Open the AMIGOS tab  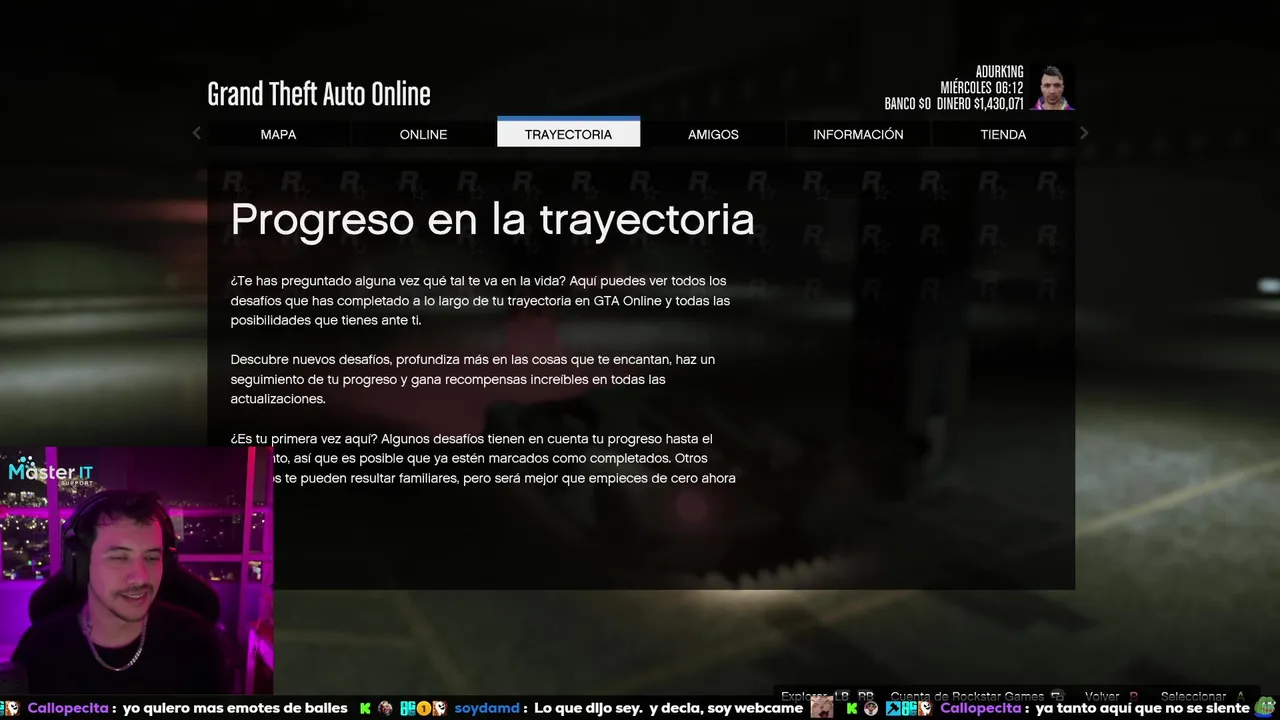click(713, 134)
